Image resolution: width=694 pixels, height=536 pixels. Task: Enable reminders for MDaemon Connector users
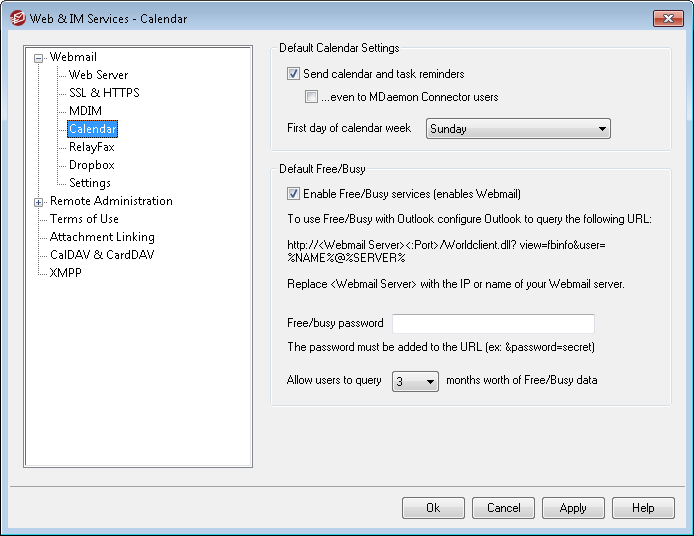click(312, 98)
